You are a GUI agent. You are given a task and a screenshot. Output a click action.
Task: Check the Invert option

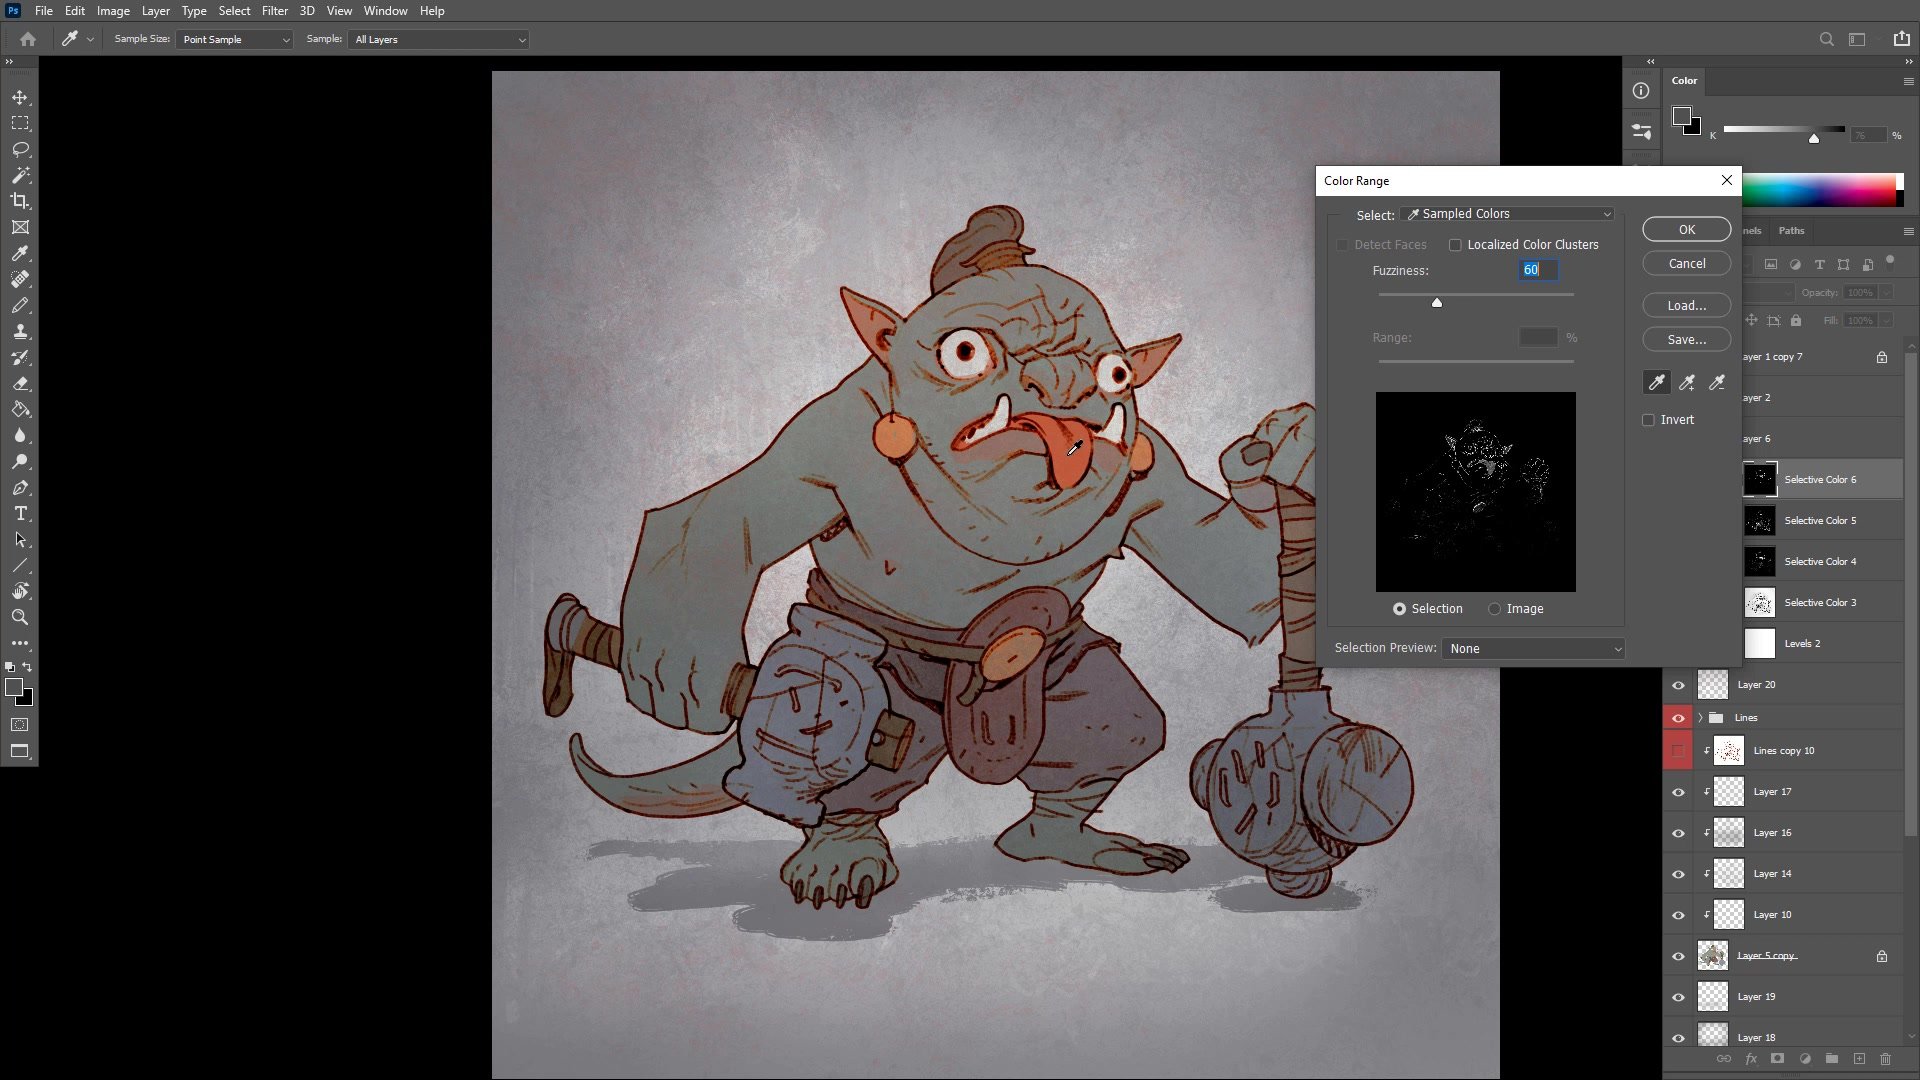click(1648, 420)
